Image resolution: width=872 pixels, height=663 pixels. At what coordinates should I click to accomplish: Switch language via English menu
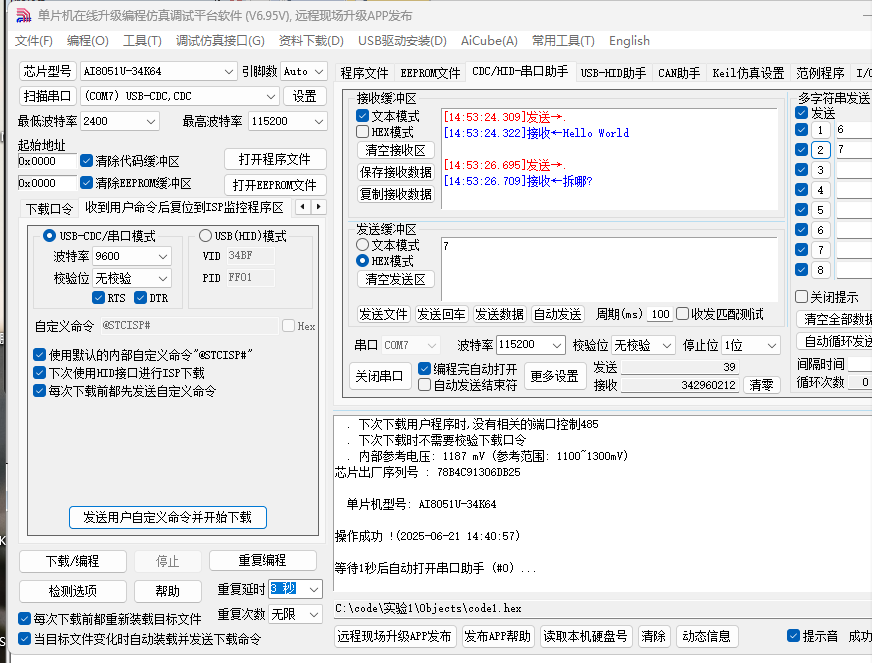[x=629, y=41]
